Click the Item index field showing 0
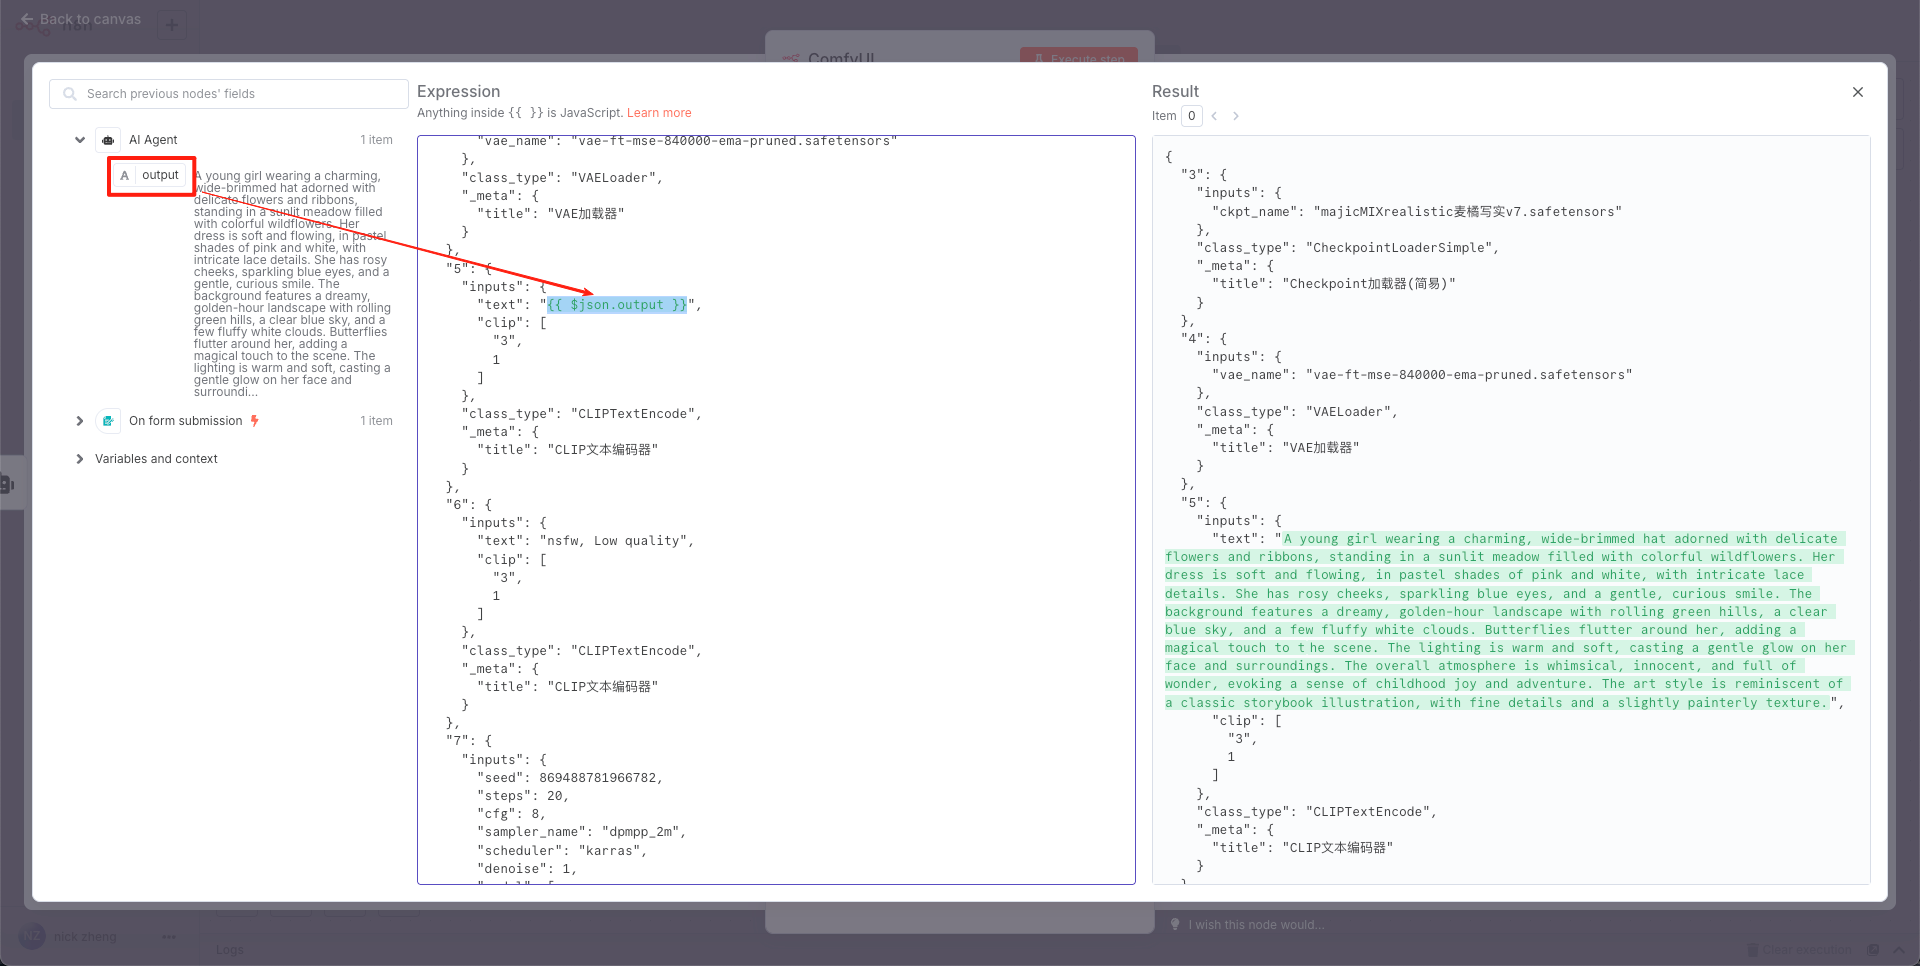The height and width of the screenshot is (966, 1920). (x=1192, y=116)
